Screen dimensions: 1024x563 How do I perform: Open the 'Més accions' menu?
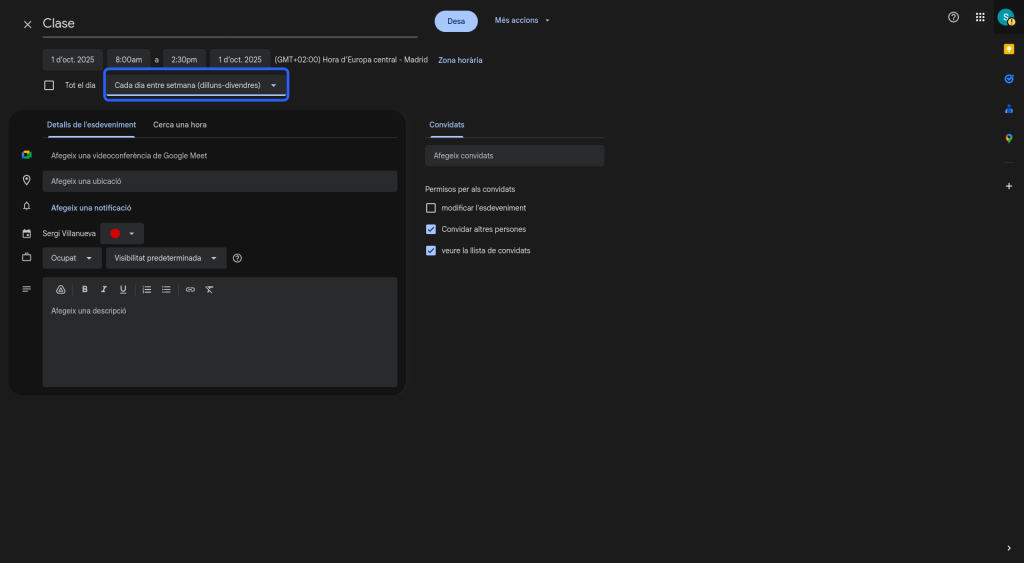click(522, 21)
